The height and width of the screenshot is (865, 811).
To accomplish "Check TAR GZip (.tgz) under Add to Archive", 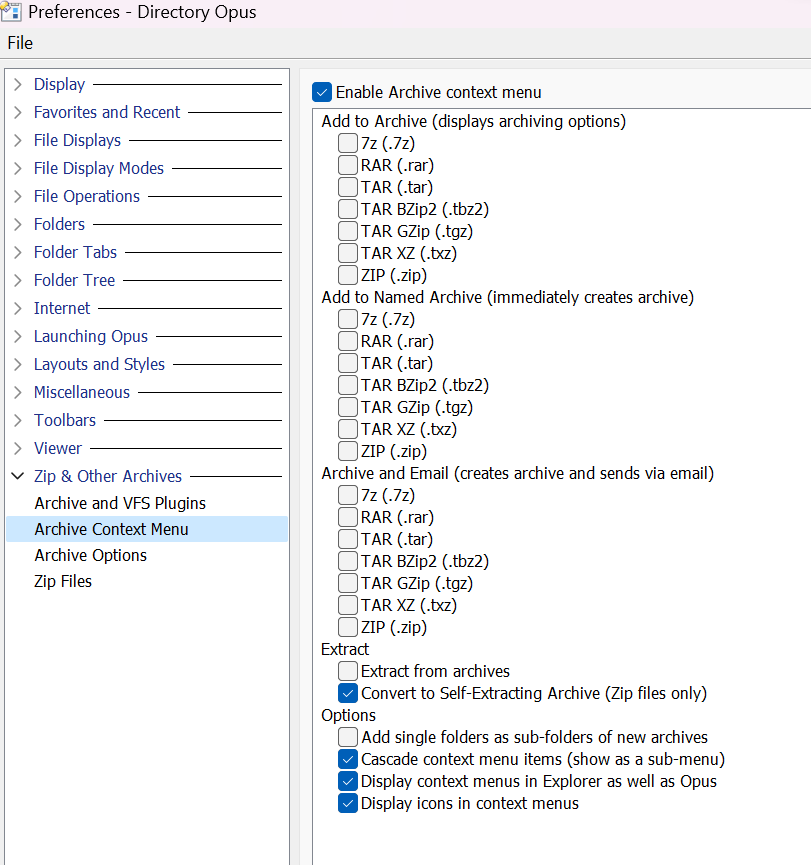I will pos(348,231).
